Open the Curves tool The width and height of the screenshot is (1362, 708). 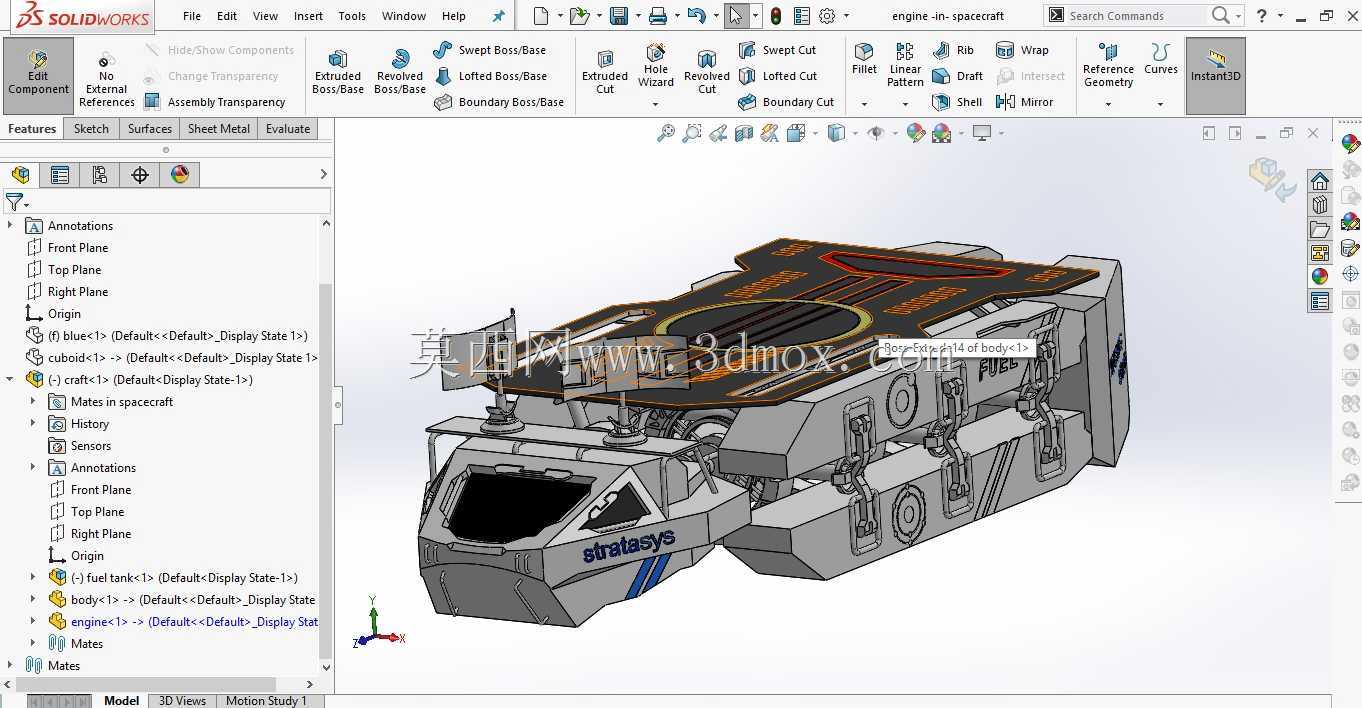[x=1161, y=60]
